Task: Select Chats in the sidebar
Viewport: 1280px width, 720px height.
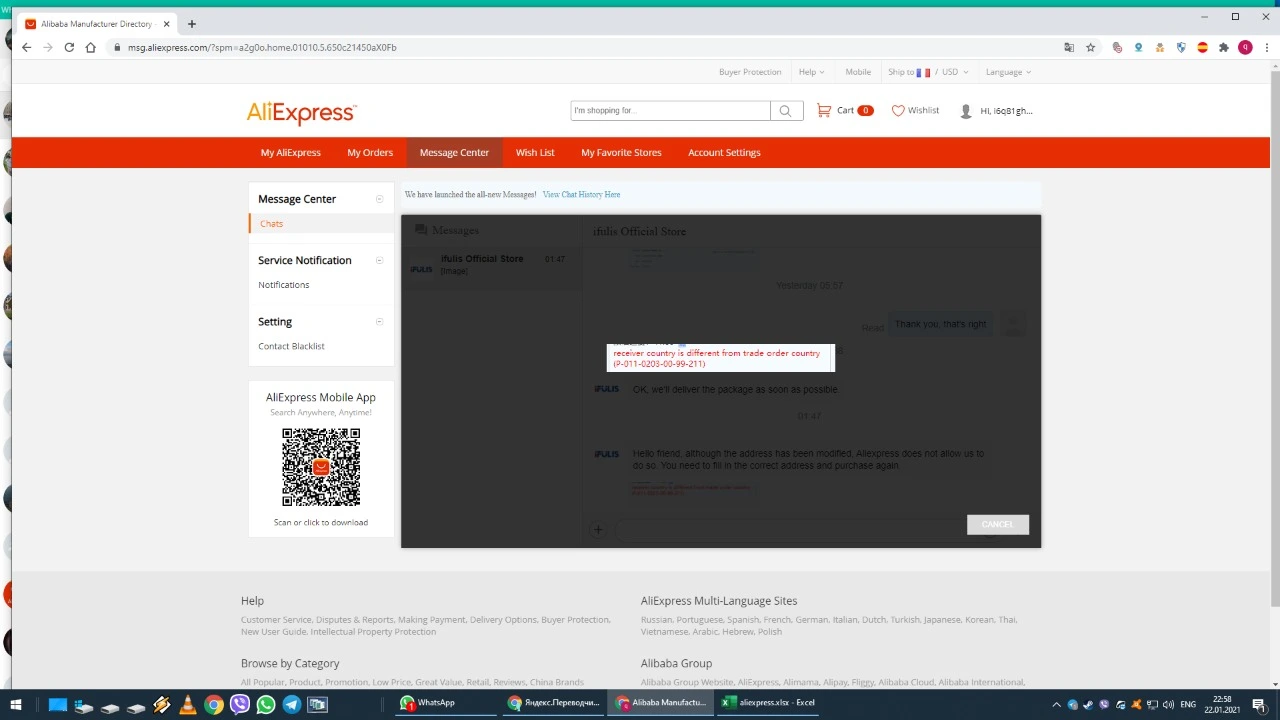Action: [271, 224]
